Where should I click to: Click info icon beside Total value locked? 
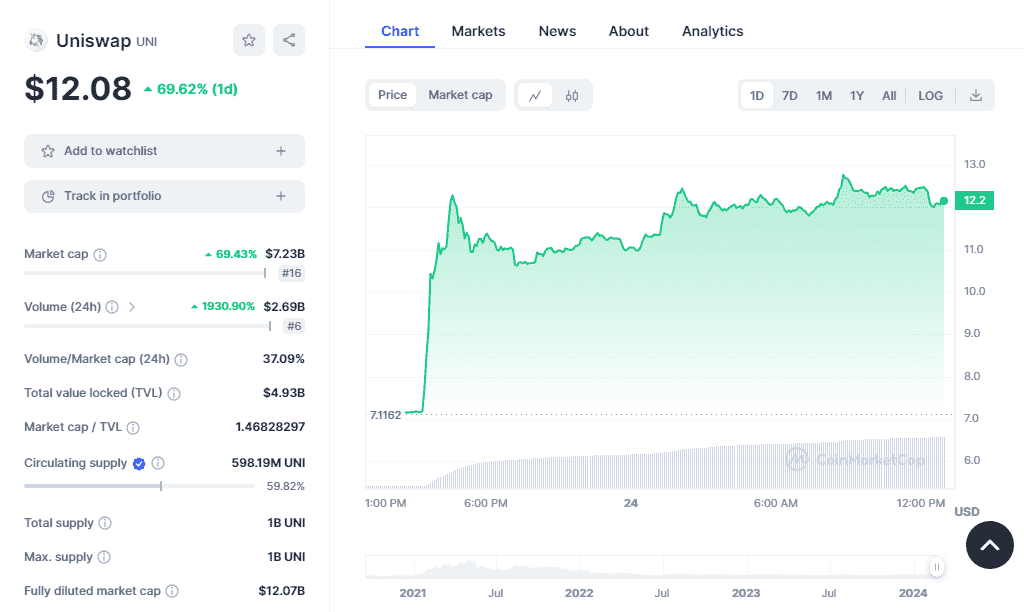pyautogui.click(x=175, y=394)
